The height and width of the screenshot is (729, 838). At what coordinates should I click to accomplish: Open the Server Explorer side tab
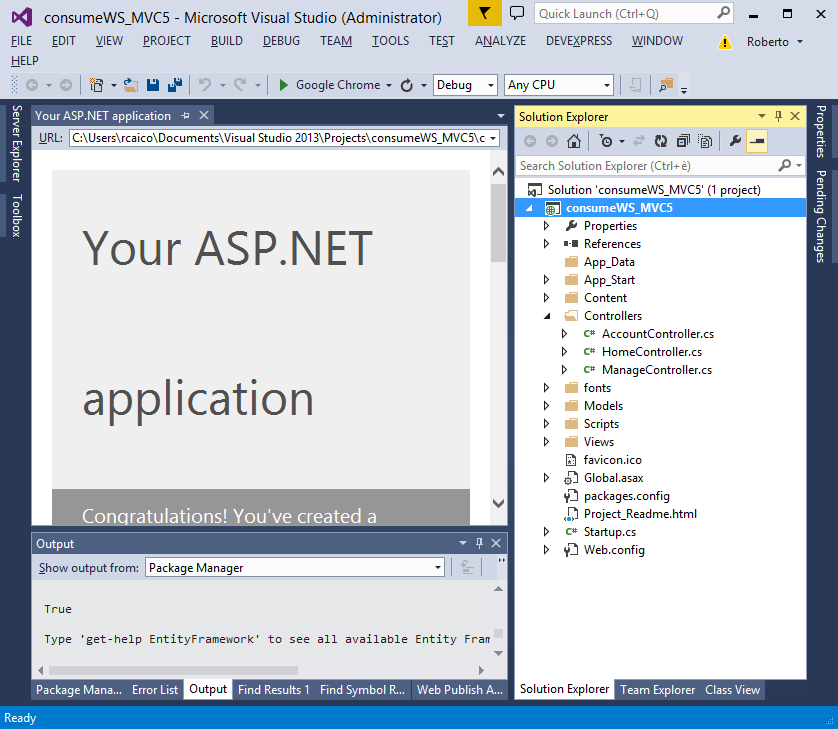click(x=17, y=143)
